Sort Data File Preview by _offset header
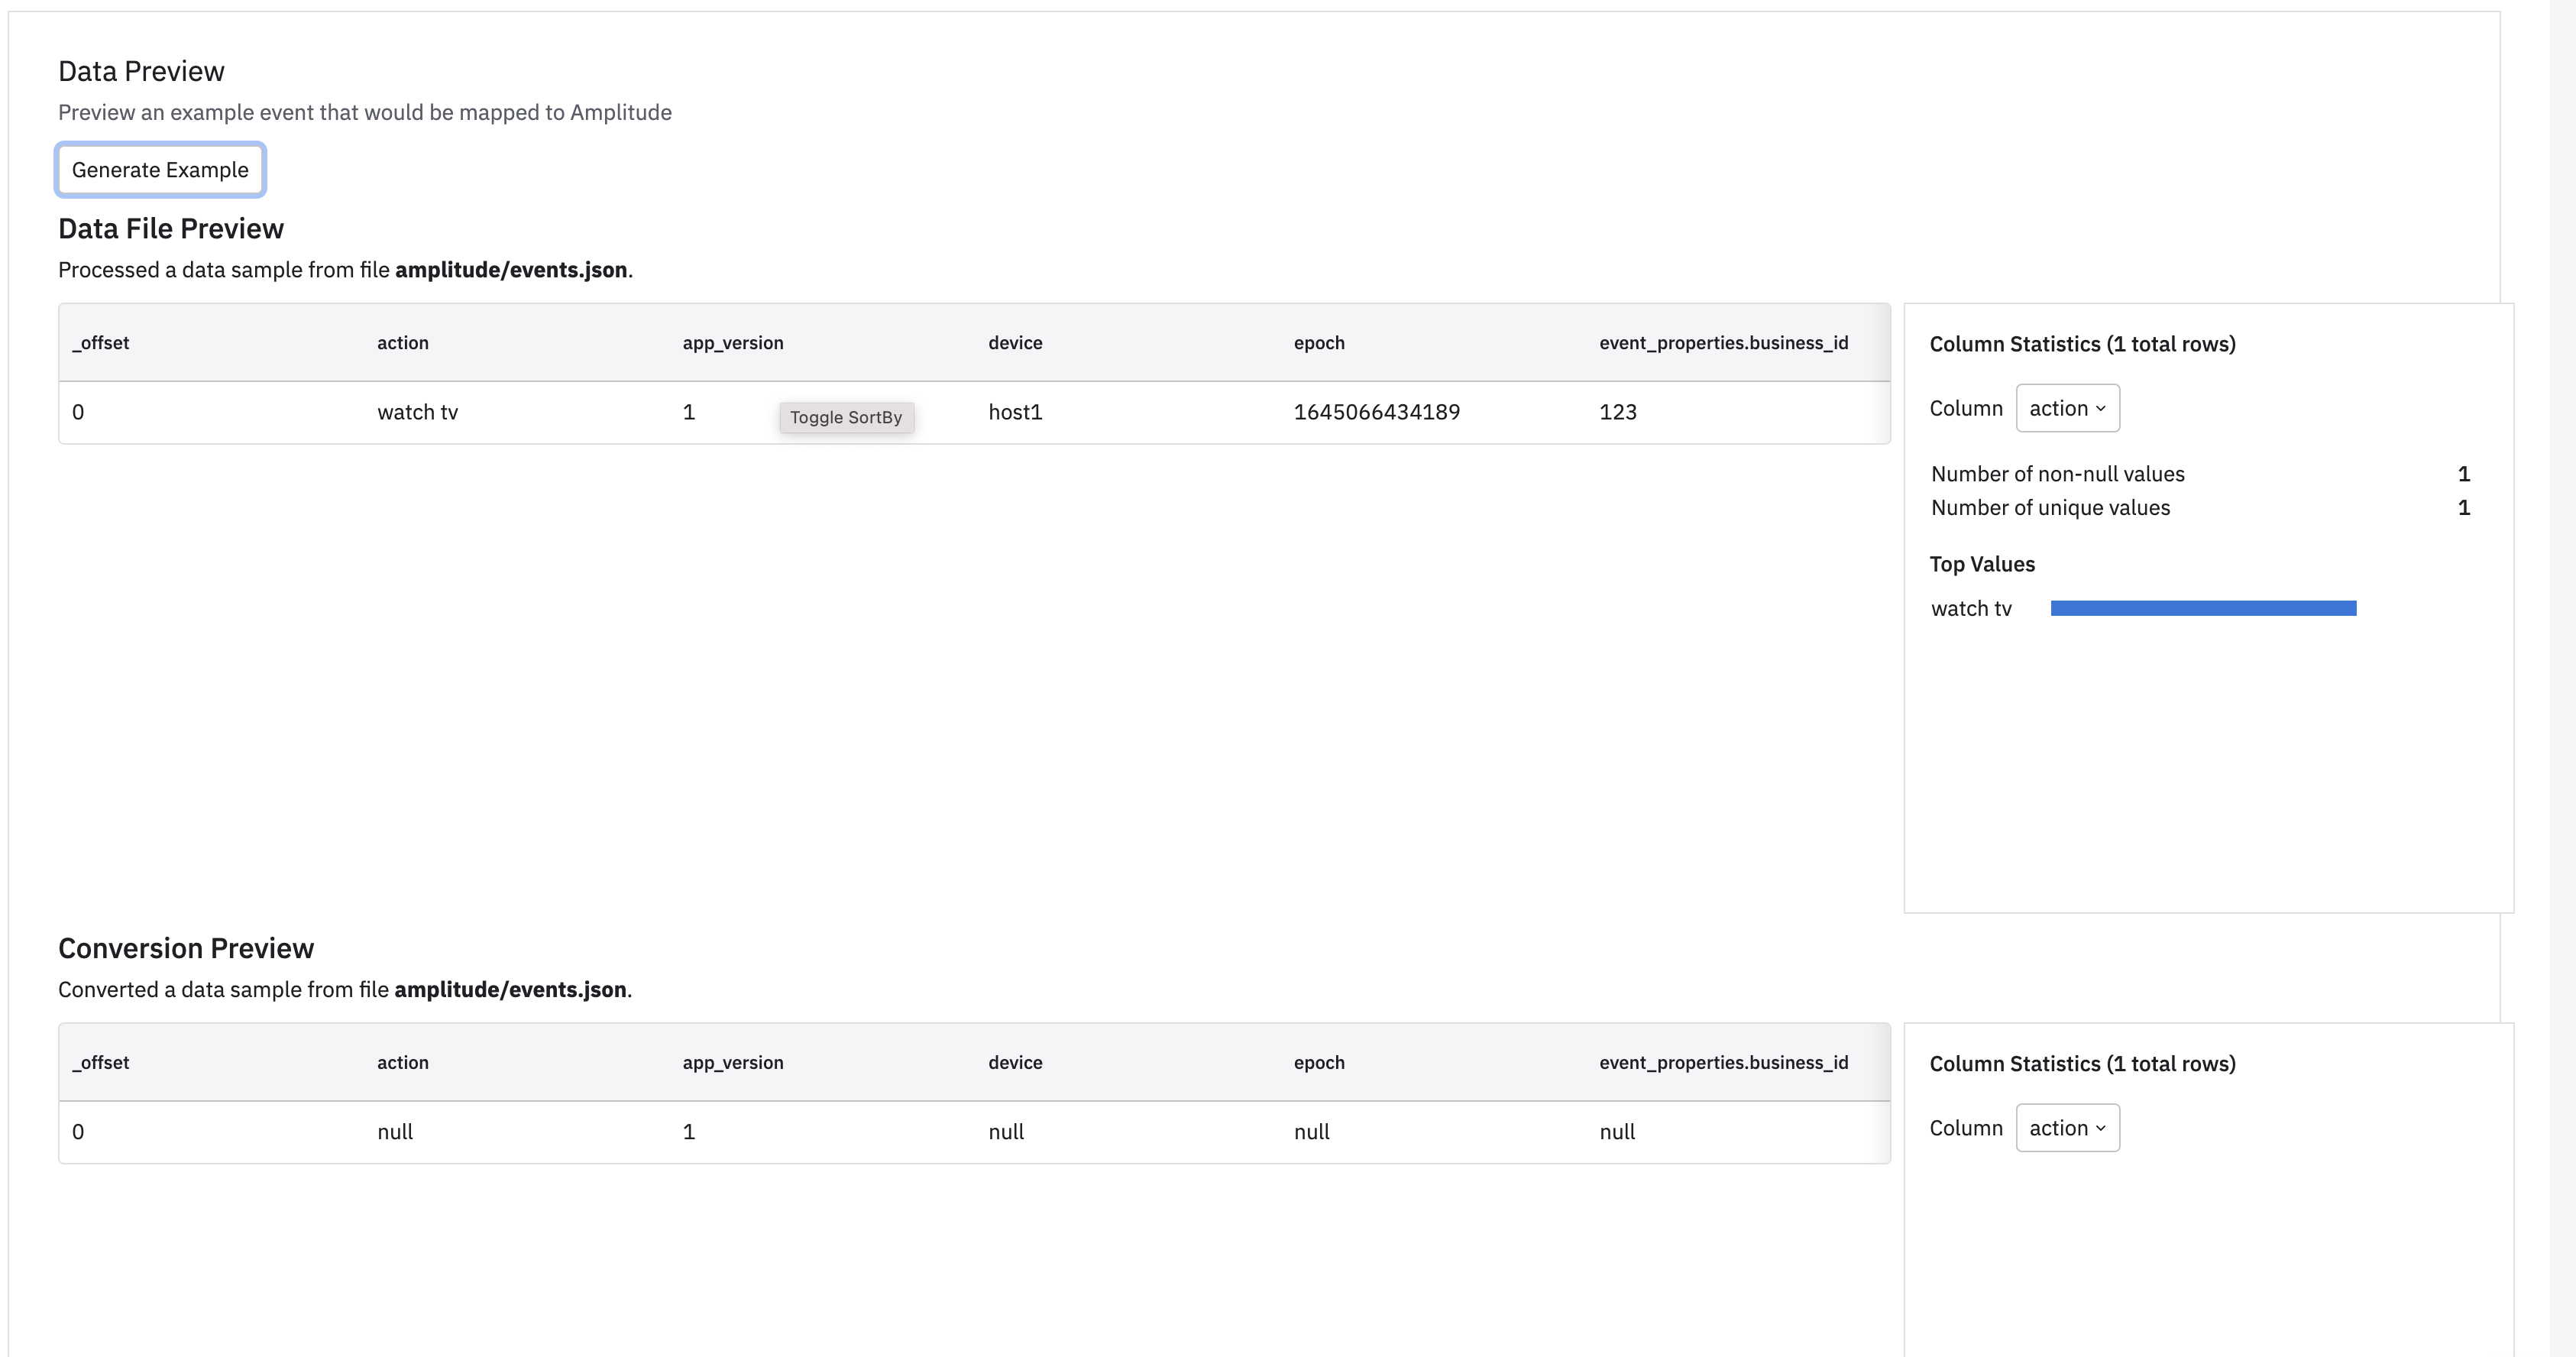This screenshot has width=2576, height=1357. pyautogui.click(x=101, y=343)
